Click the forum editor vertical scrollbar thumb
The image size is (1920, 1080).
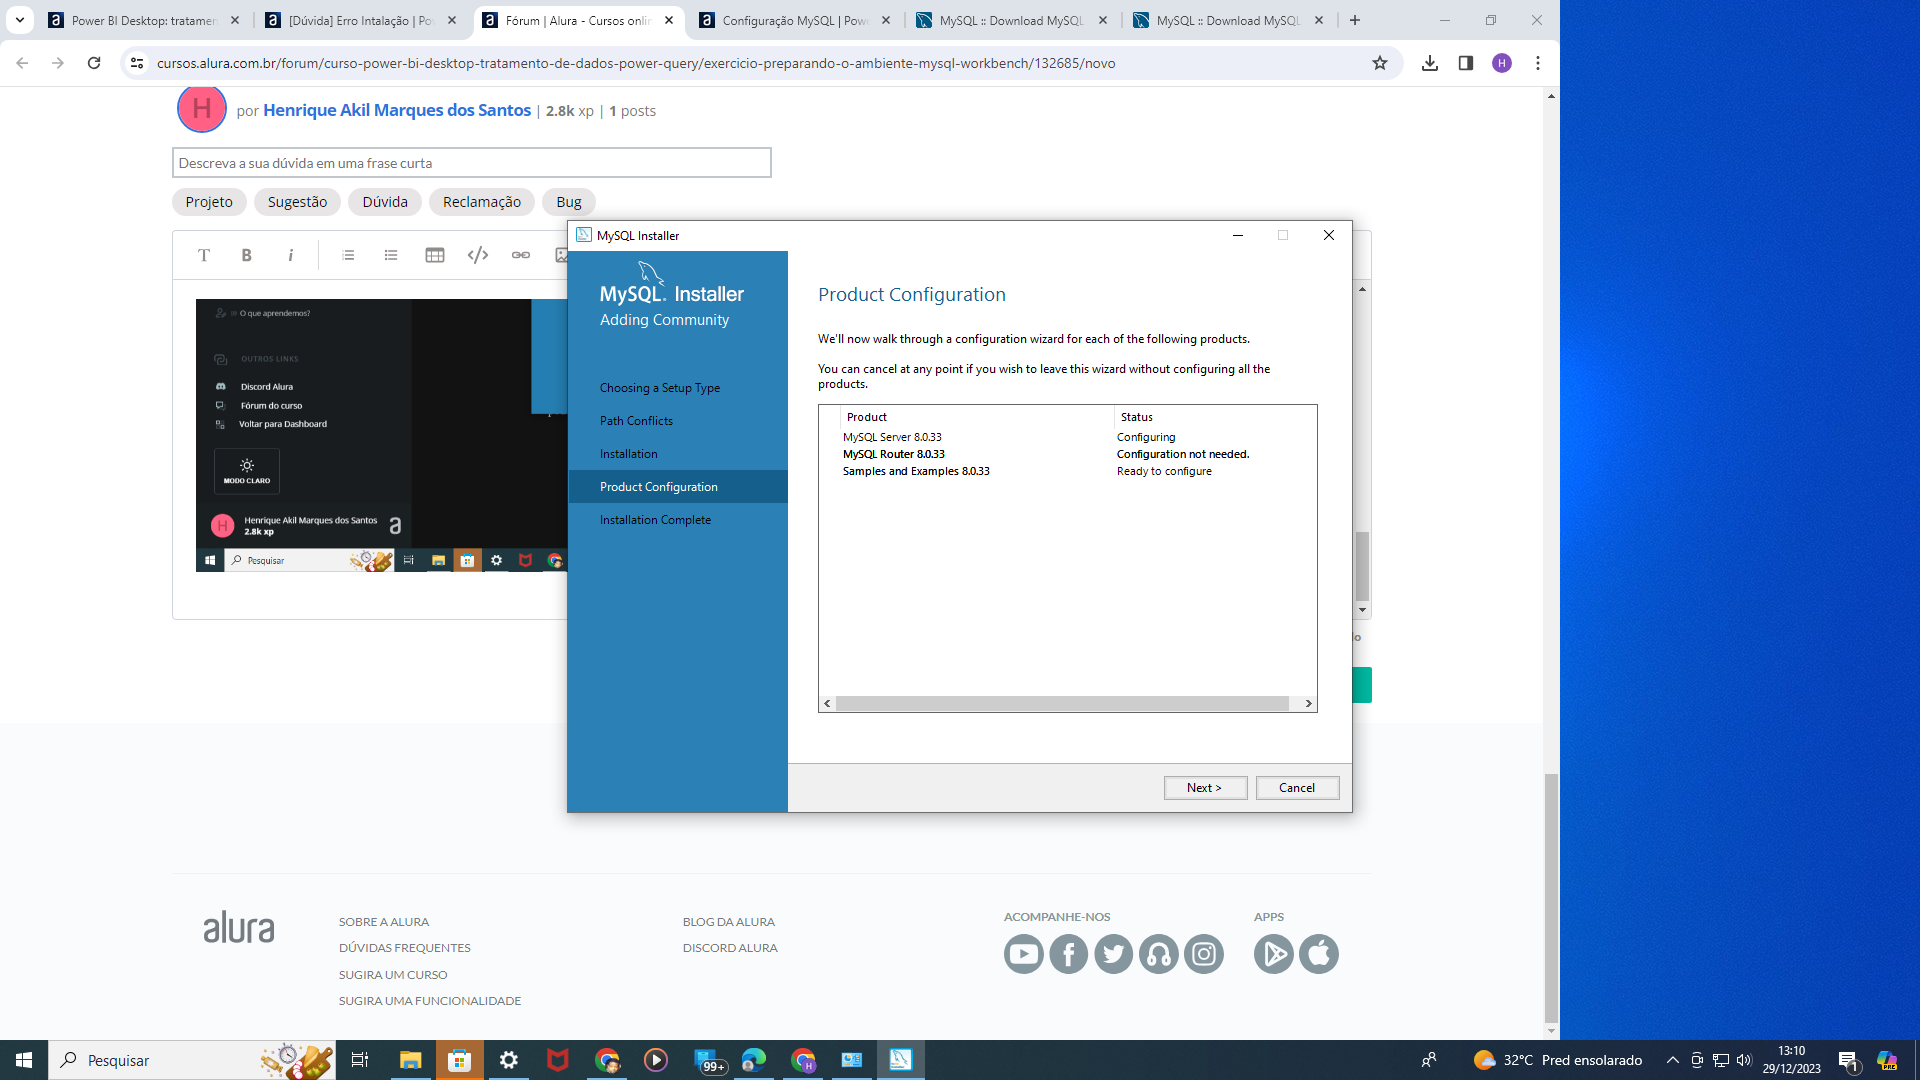[1362, 566]
